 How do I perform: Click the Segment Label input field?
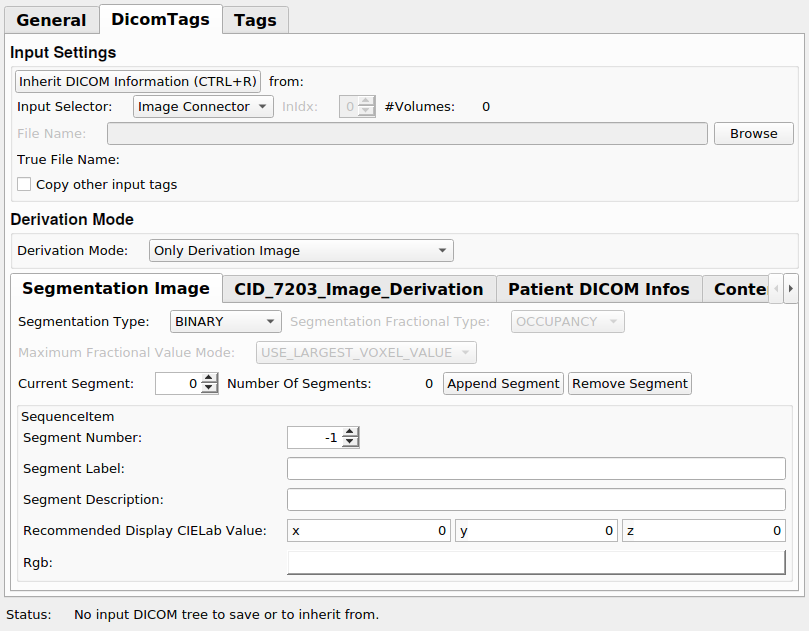[x=536, y=469]
